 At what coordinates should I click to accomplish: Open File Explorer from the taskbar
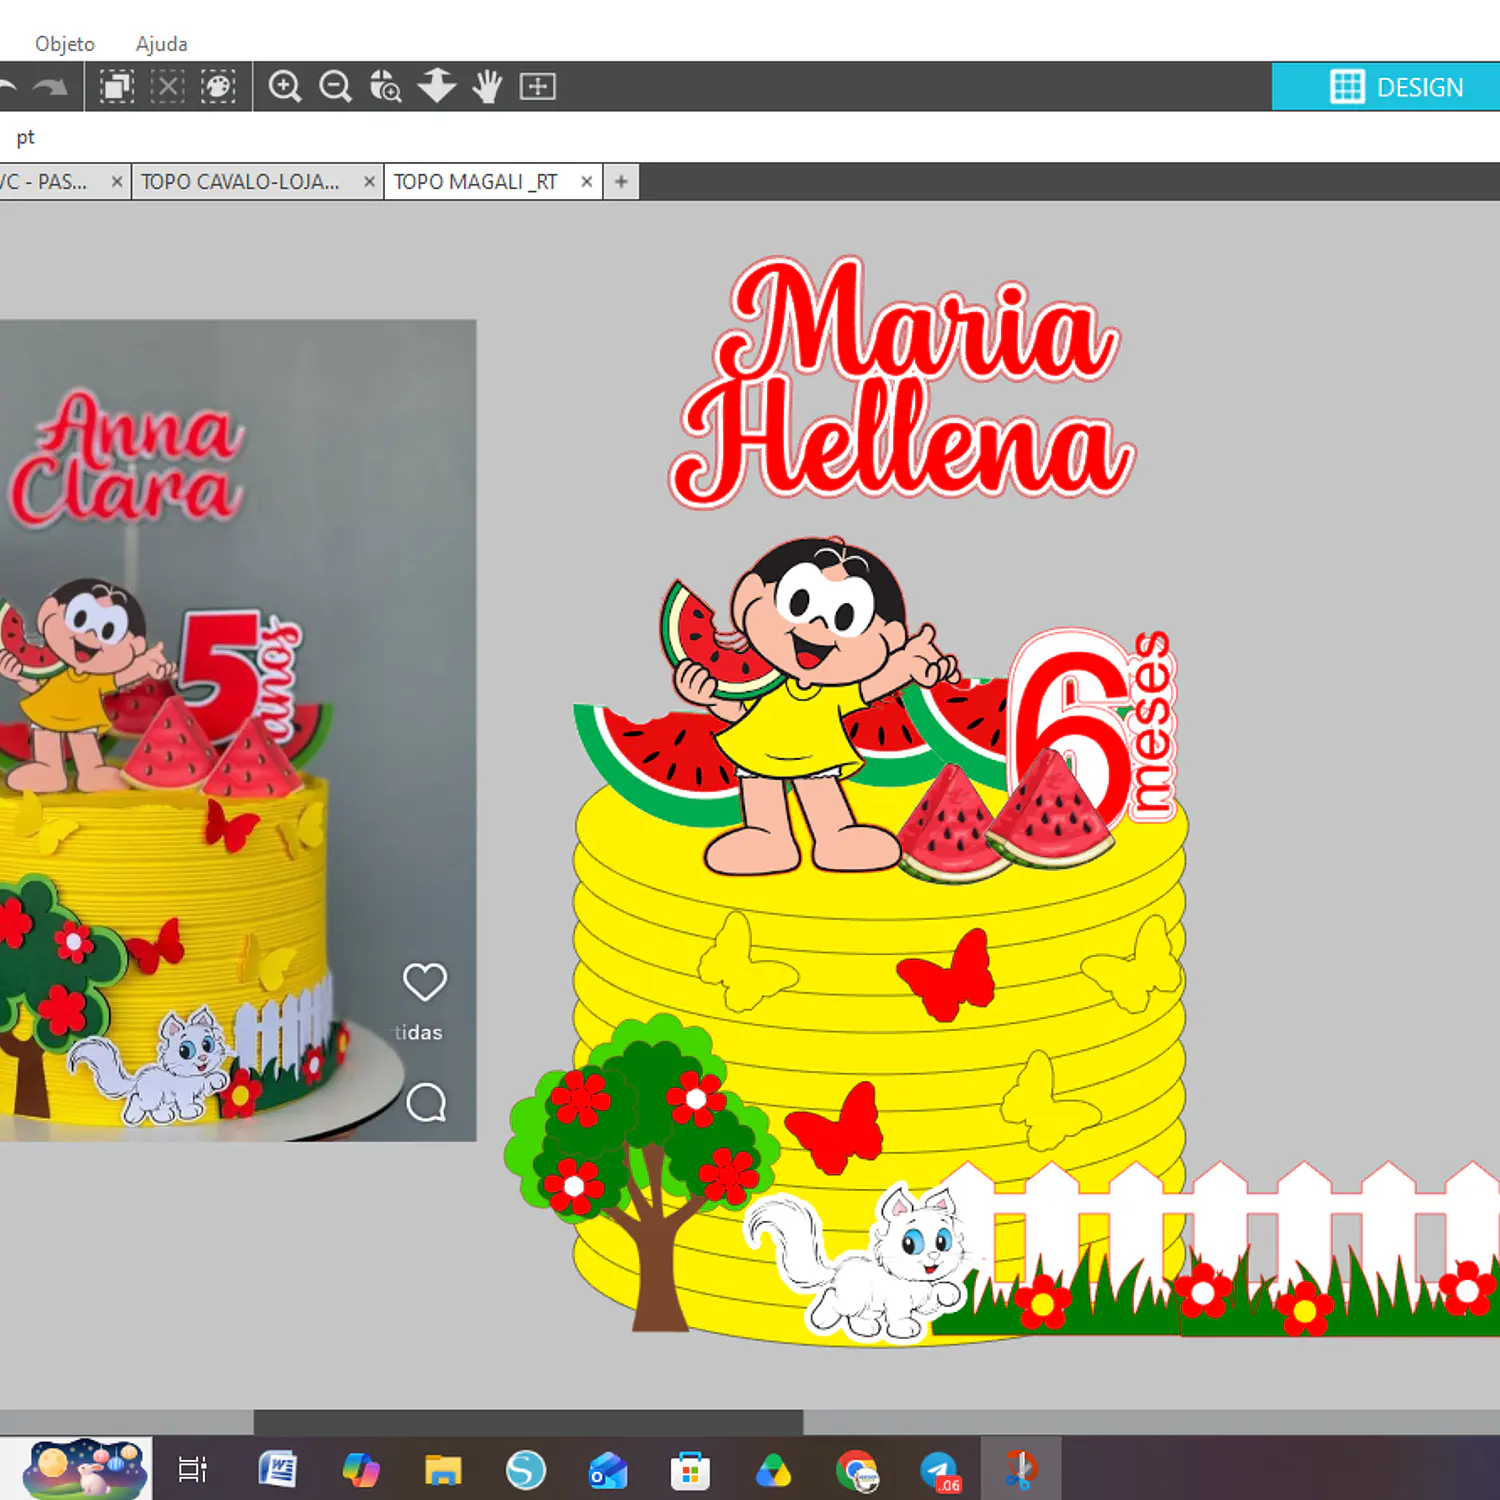[443, 1470]
